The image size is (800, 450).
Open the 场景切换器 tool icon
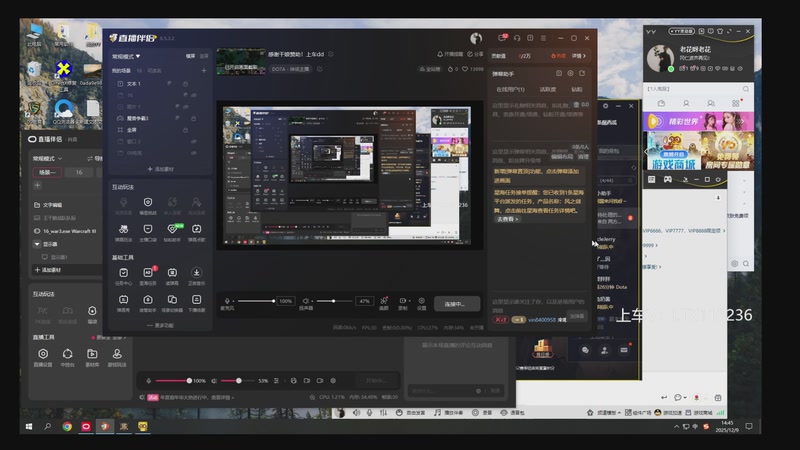[172, 299]
